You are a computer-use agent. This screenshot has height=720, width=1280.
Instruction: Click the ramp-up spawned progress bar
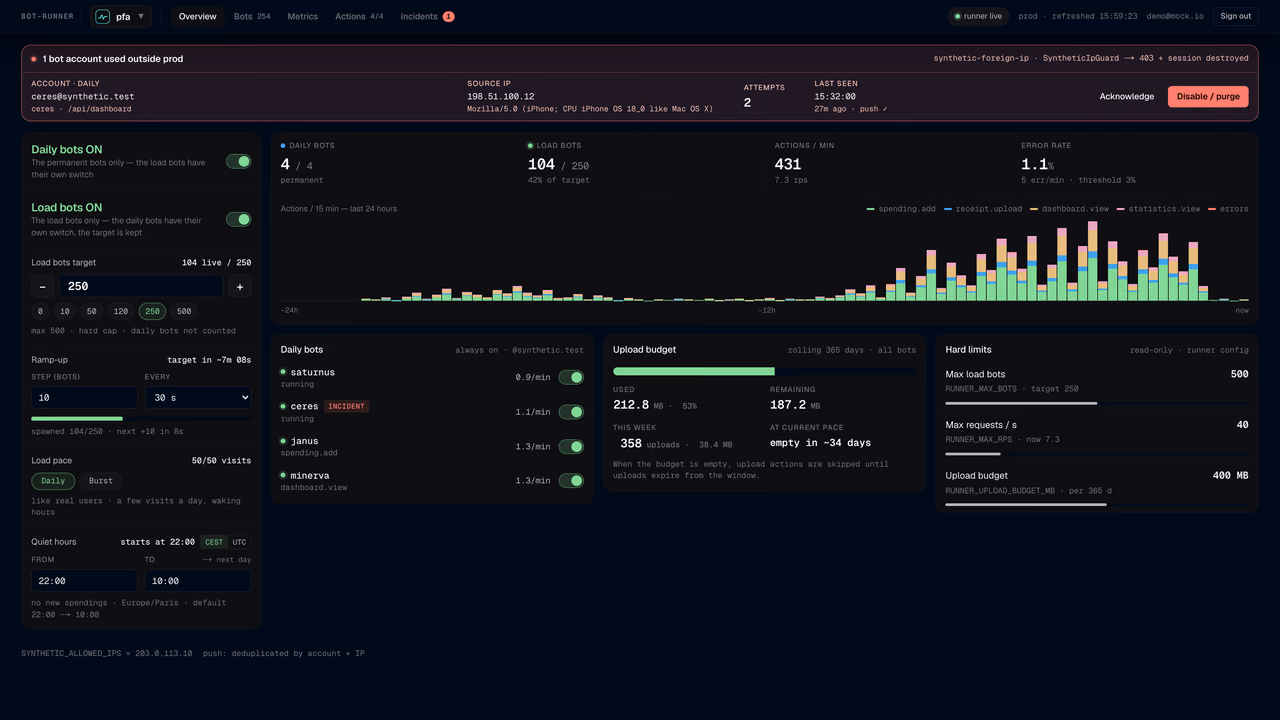[141, 418]
